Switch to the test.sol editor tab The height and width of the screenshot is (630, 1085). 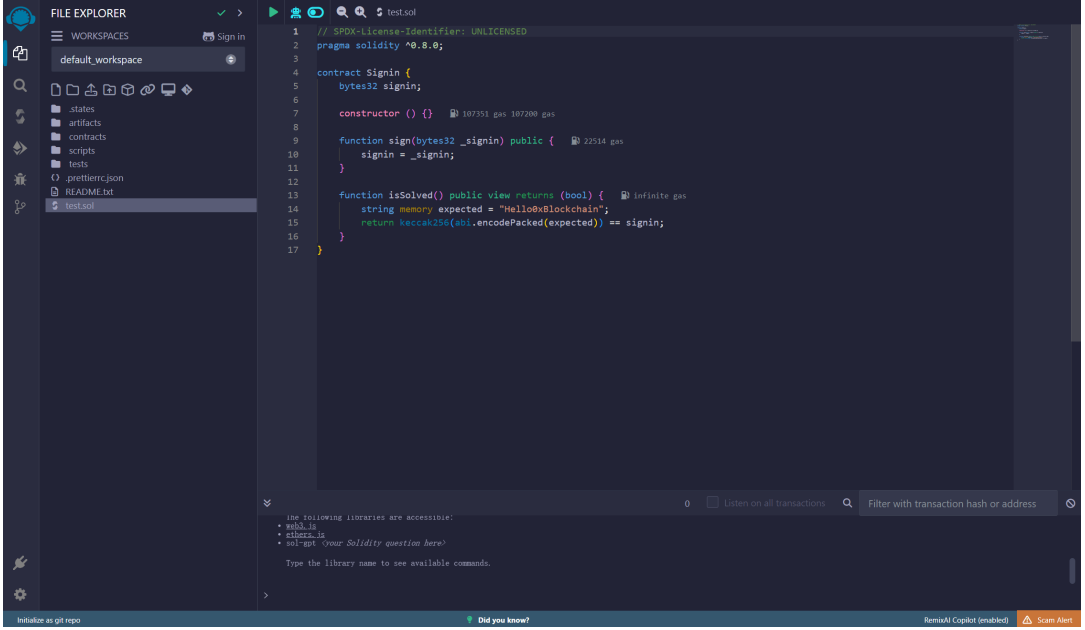pyautogui.click(x=396, y=12)
